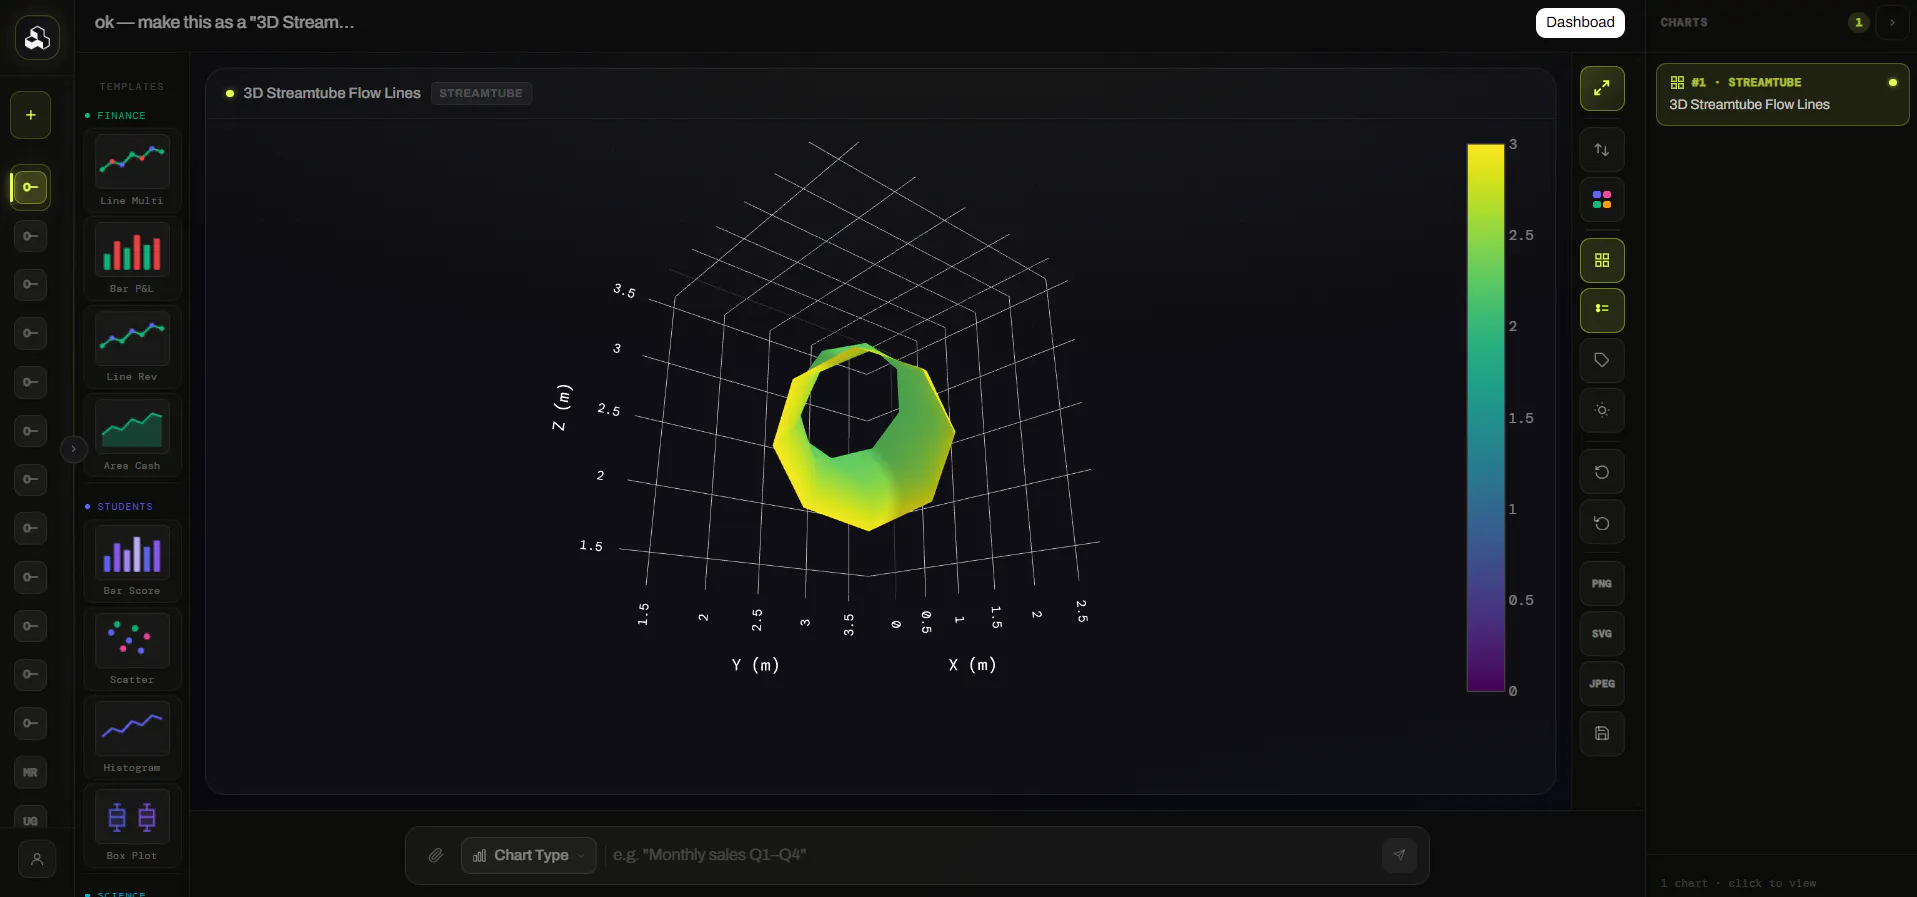Toggle the grid lines button

pyautogui.click(x=1602, y=260)
